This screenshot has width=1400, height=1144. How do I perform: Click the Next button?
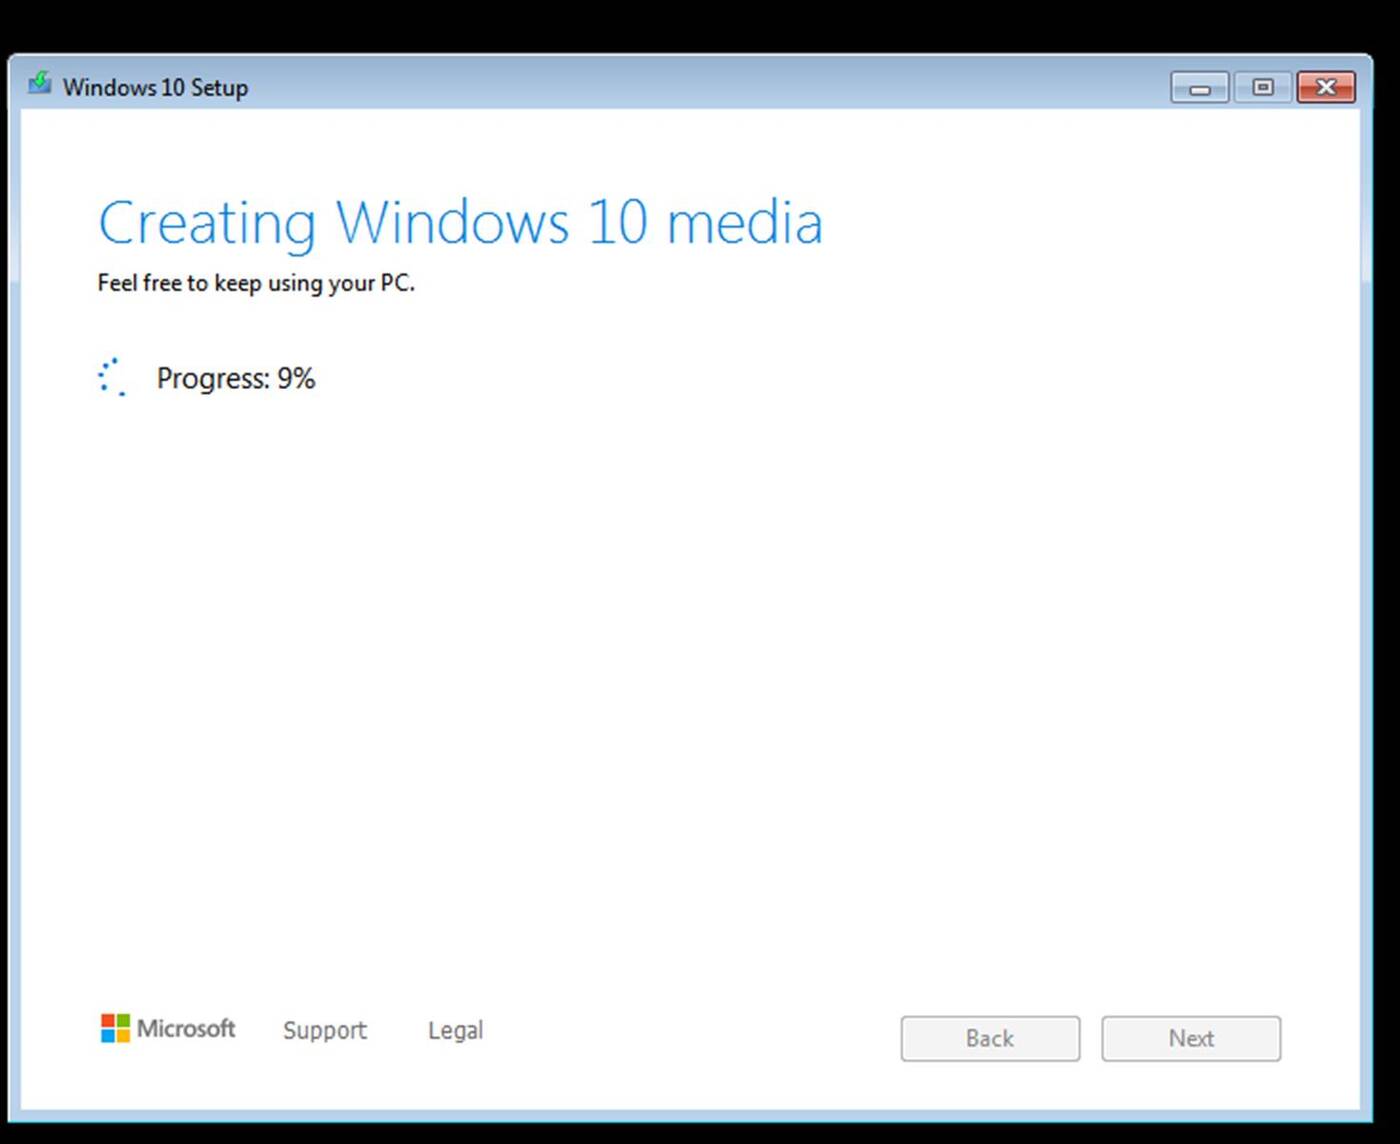[x=1190, y=1038]
